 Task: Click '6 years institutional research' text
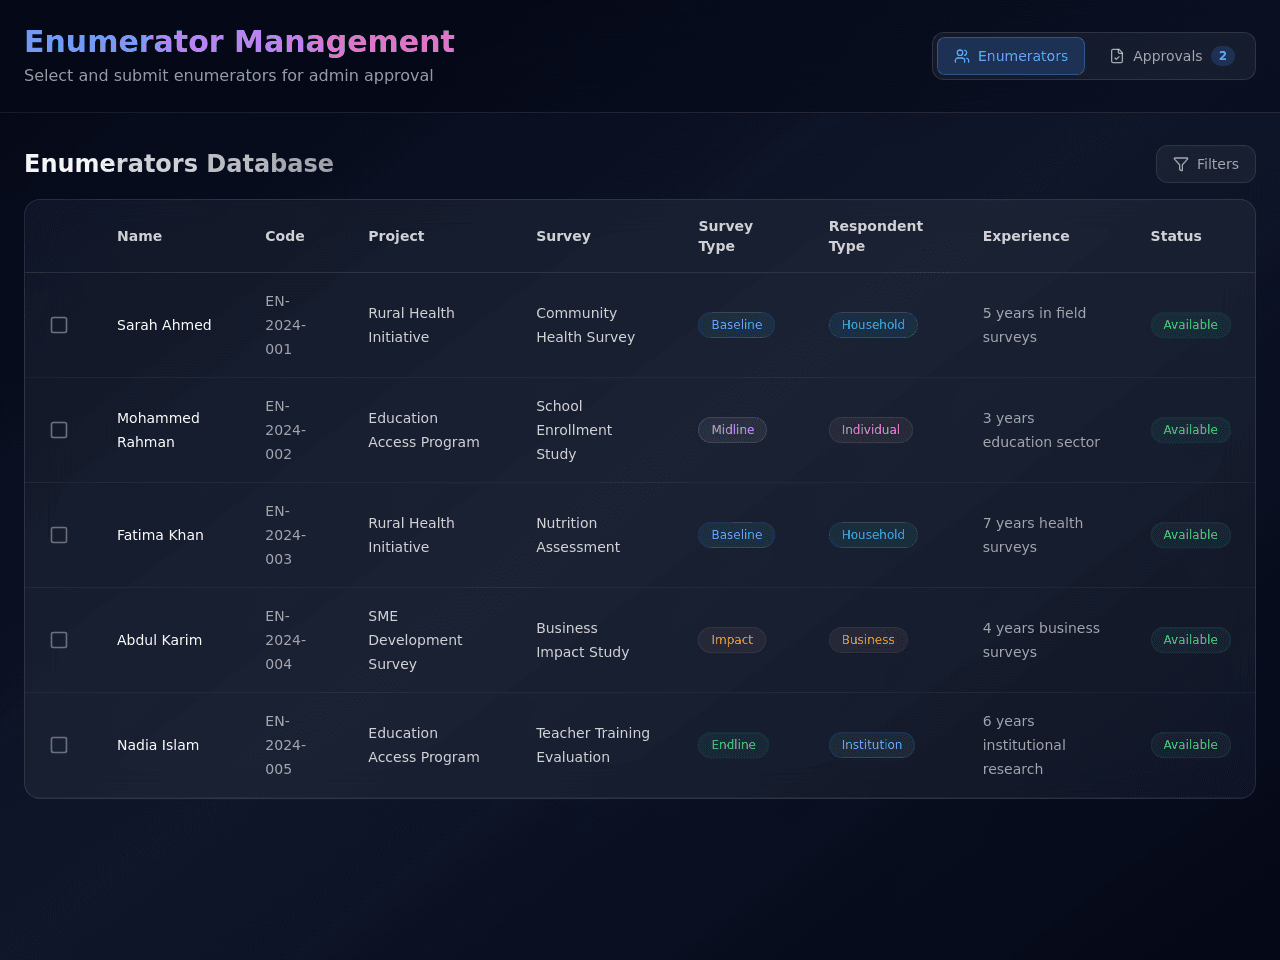tap(1024, 745)
